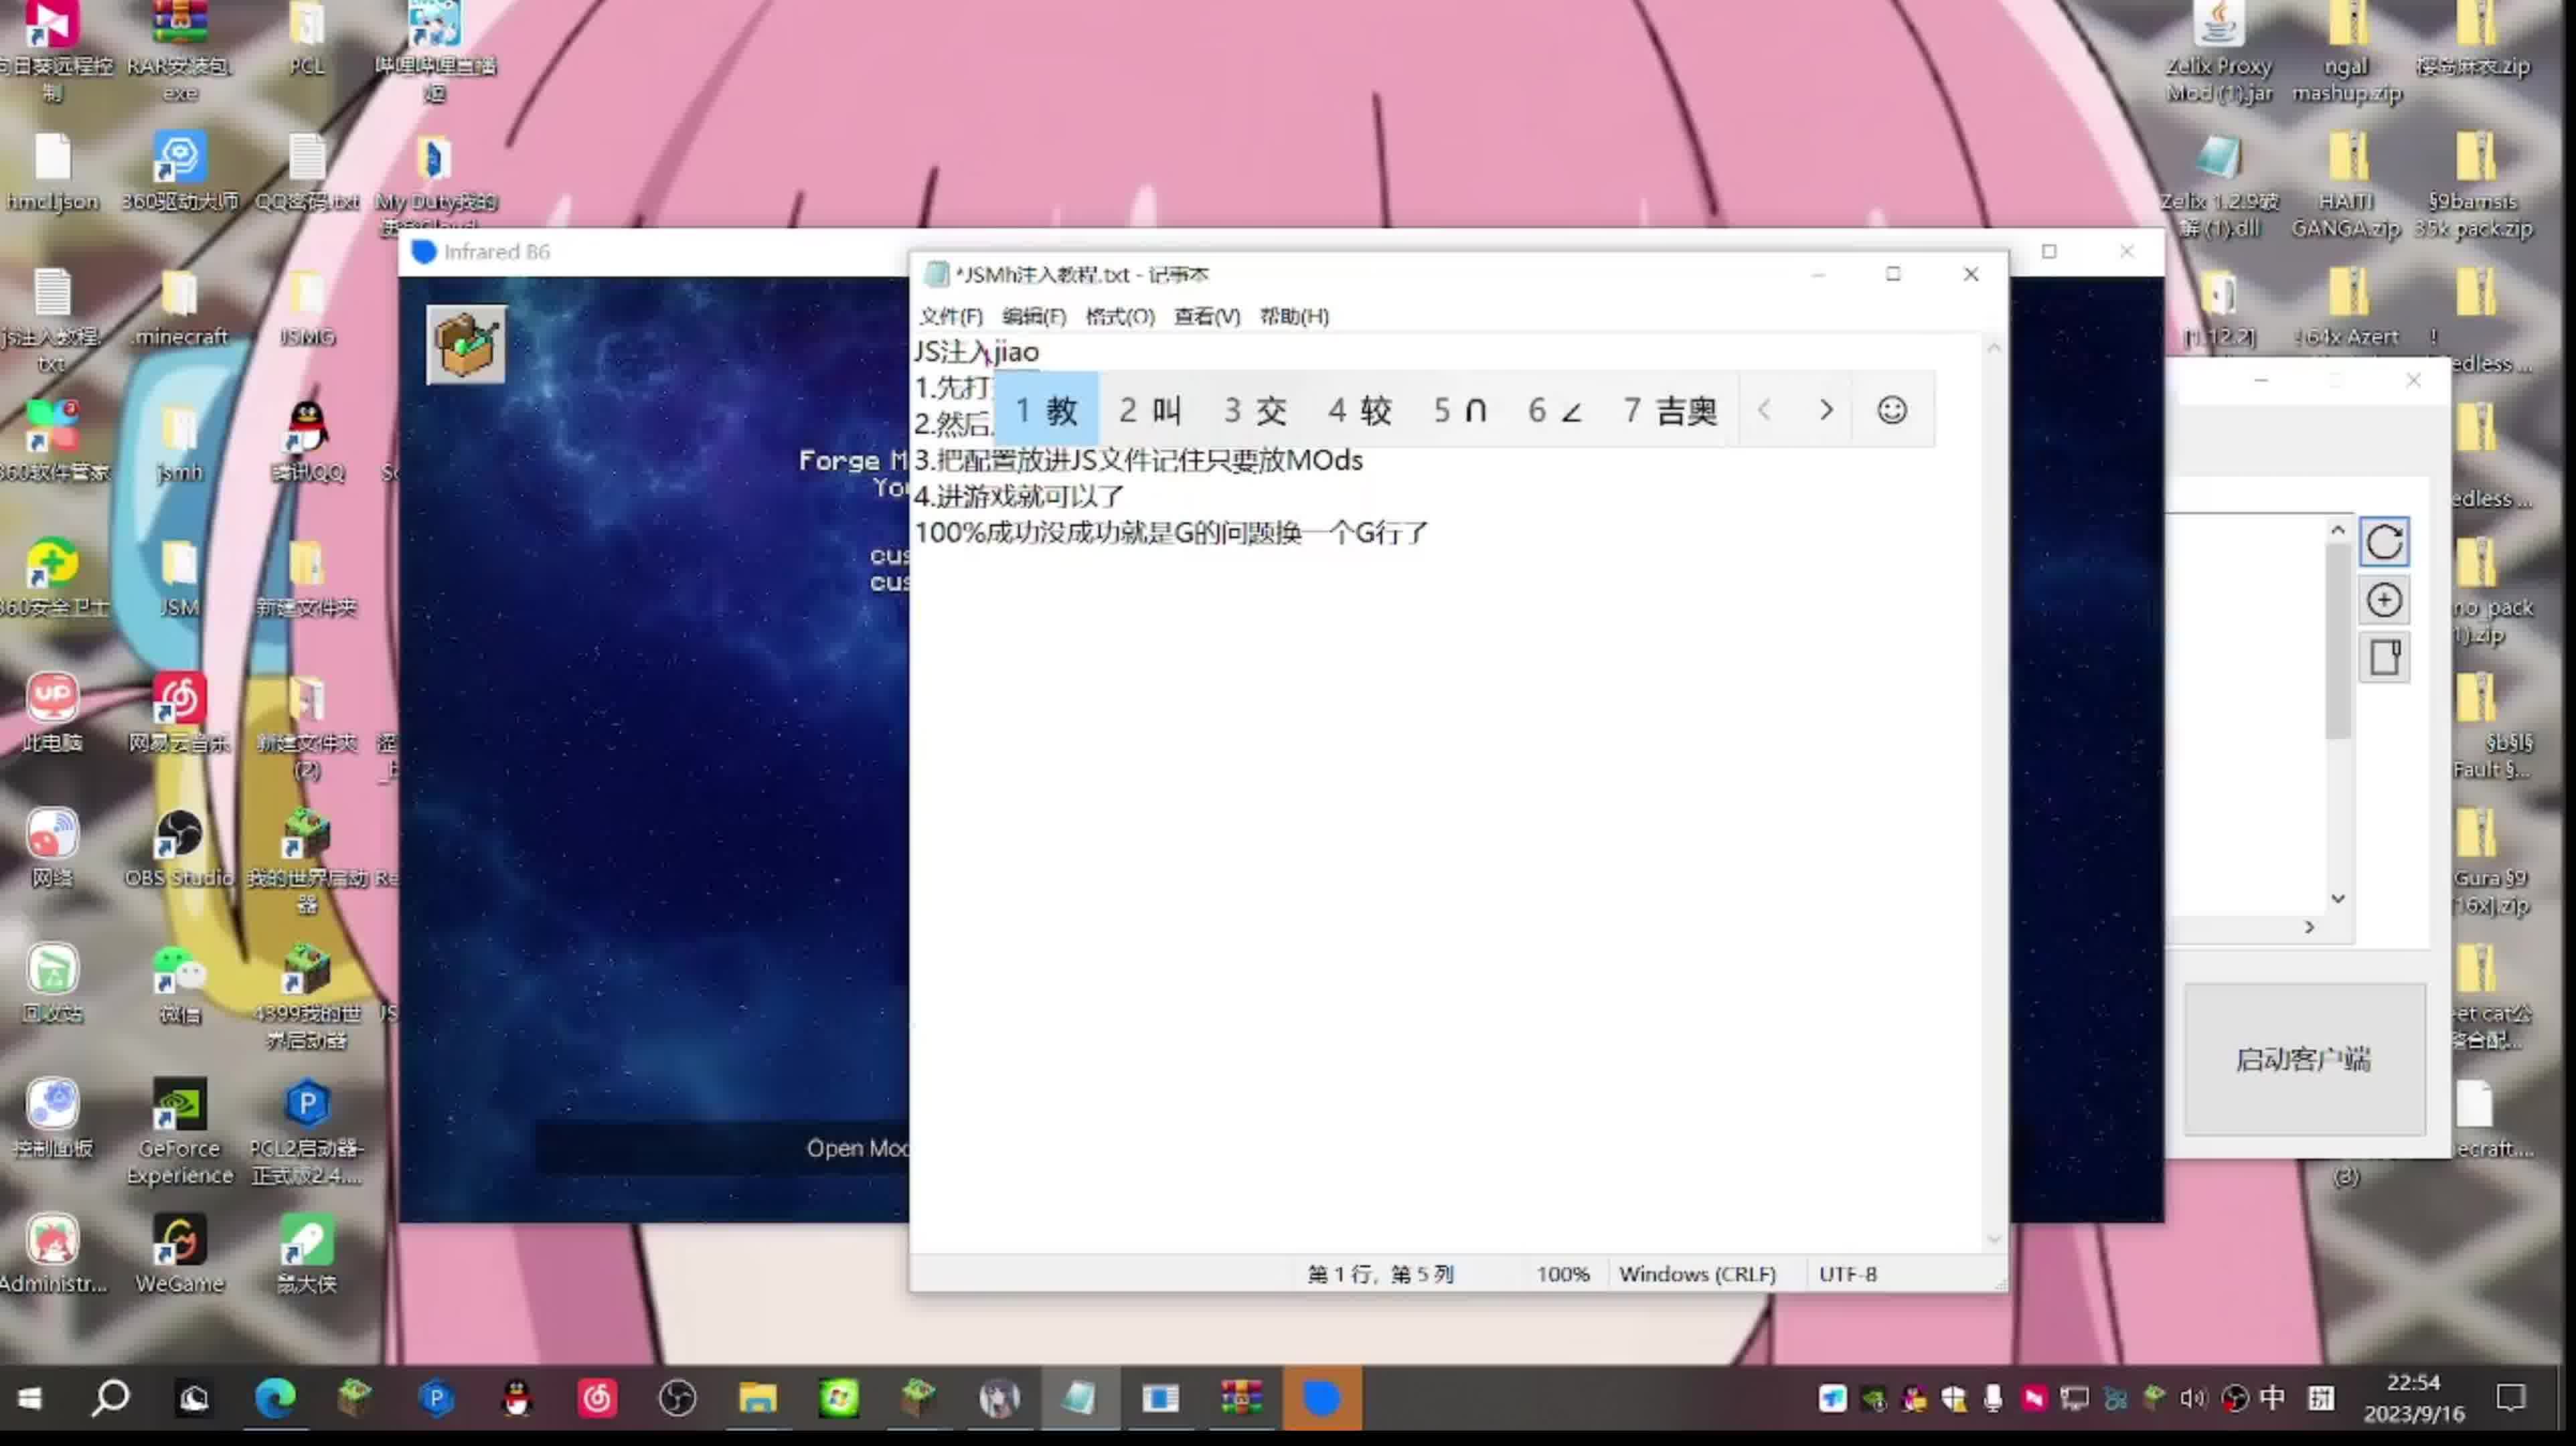Select the .minecraft folder on desktop
2576x1446 pixels.
[179, 306]
